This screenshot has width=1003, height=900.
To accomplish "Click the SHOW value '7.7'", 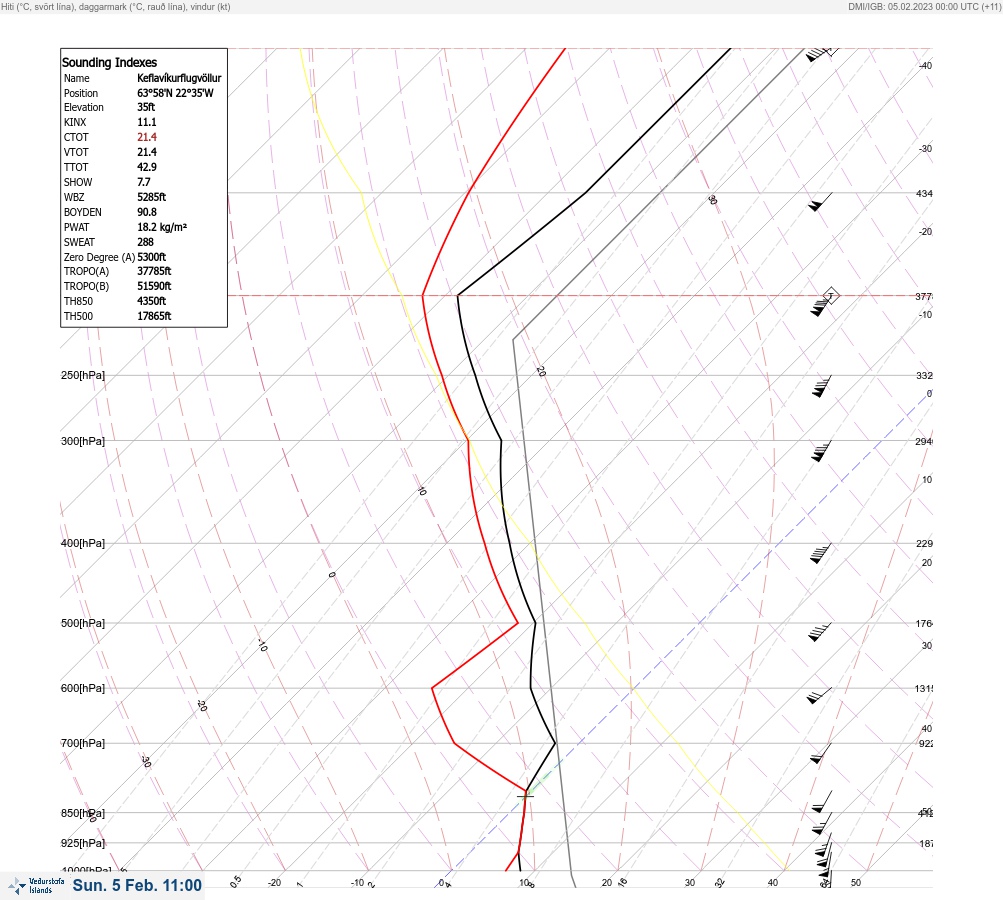I will coord(144,182).
